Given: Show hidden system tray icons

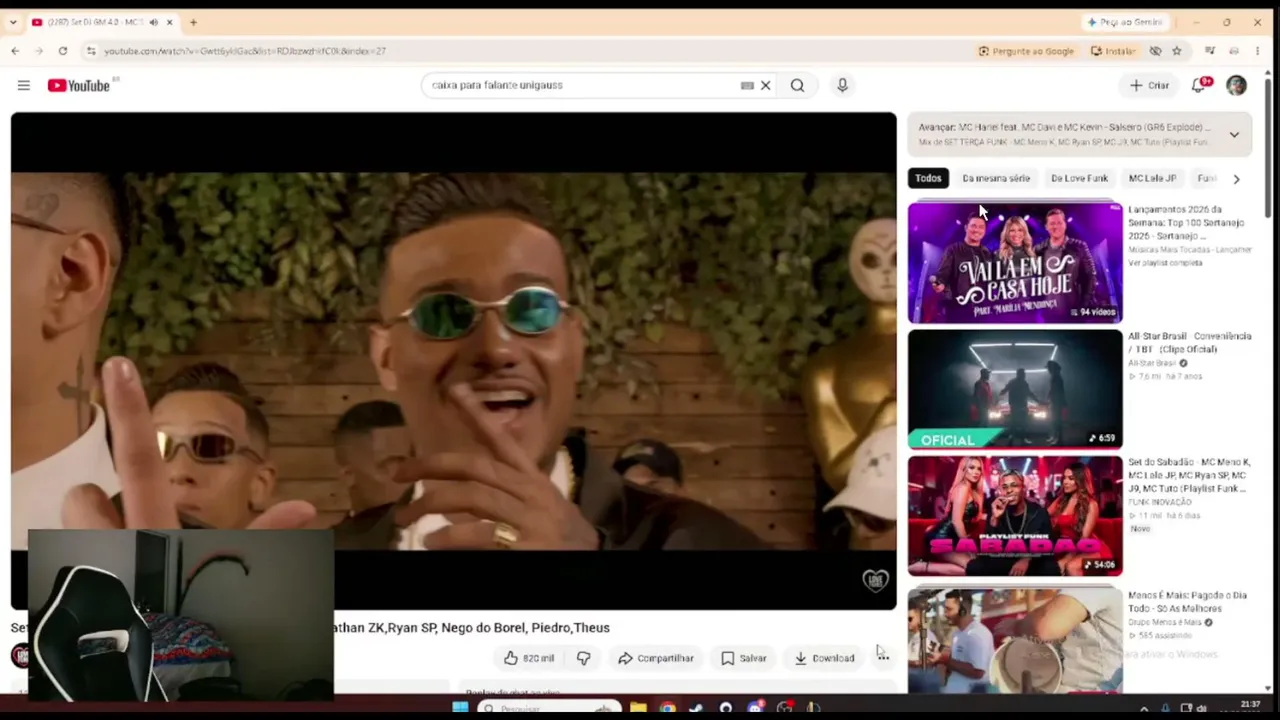Looking at the screenshot, I should (1144, 708).
